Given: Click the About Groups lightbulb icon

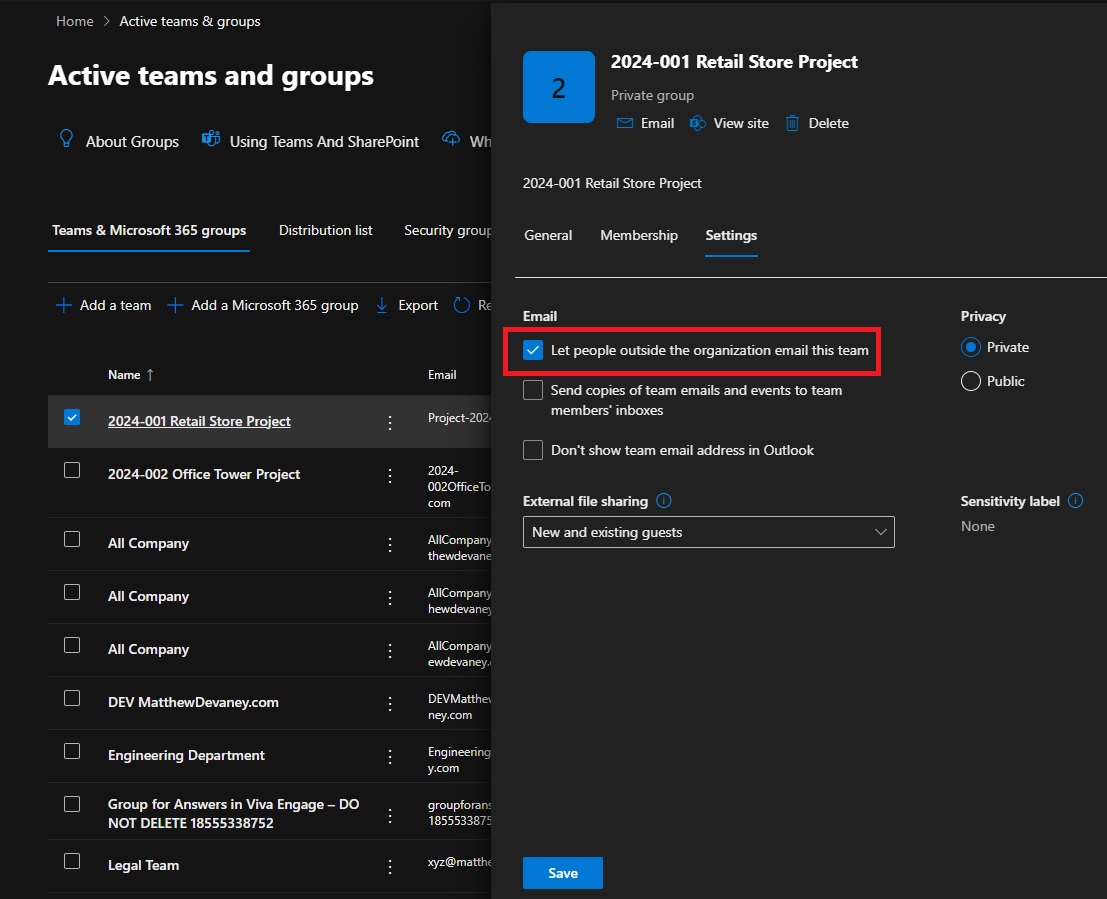Looking at the screenshot, I should pyautogui.click(x=65, y=139).
